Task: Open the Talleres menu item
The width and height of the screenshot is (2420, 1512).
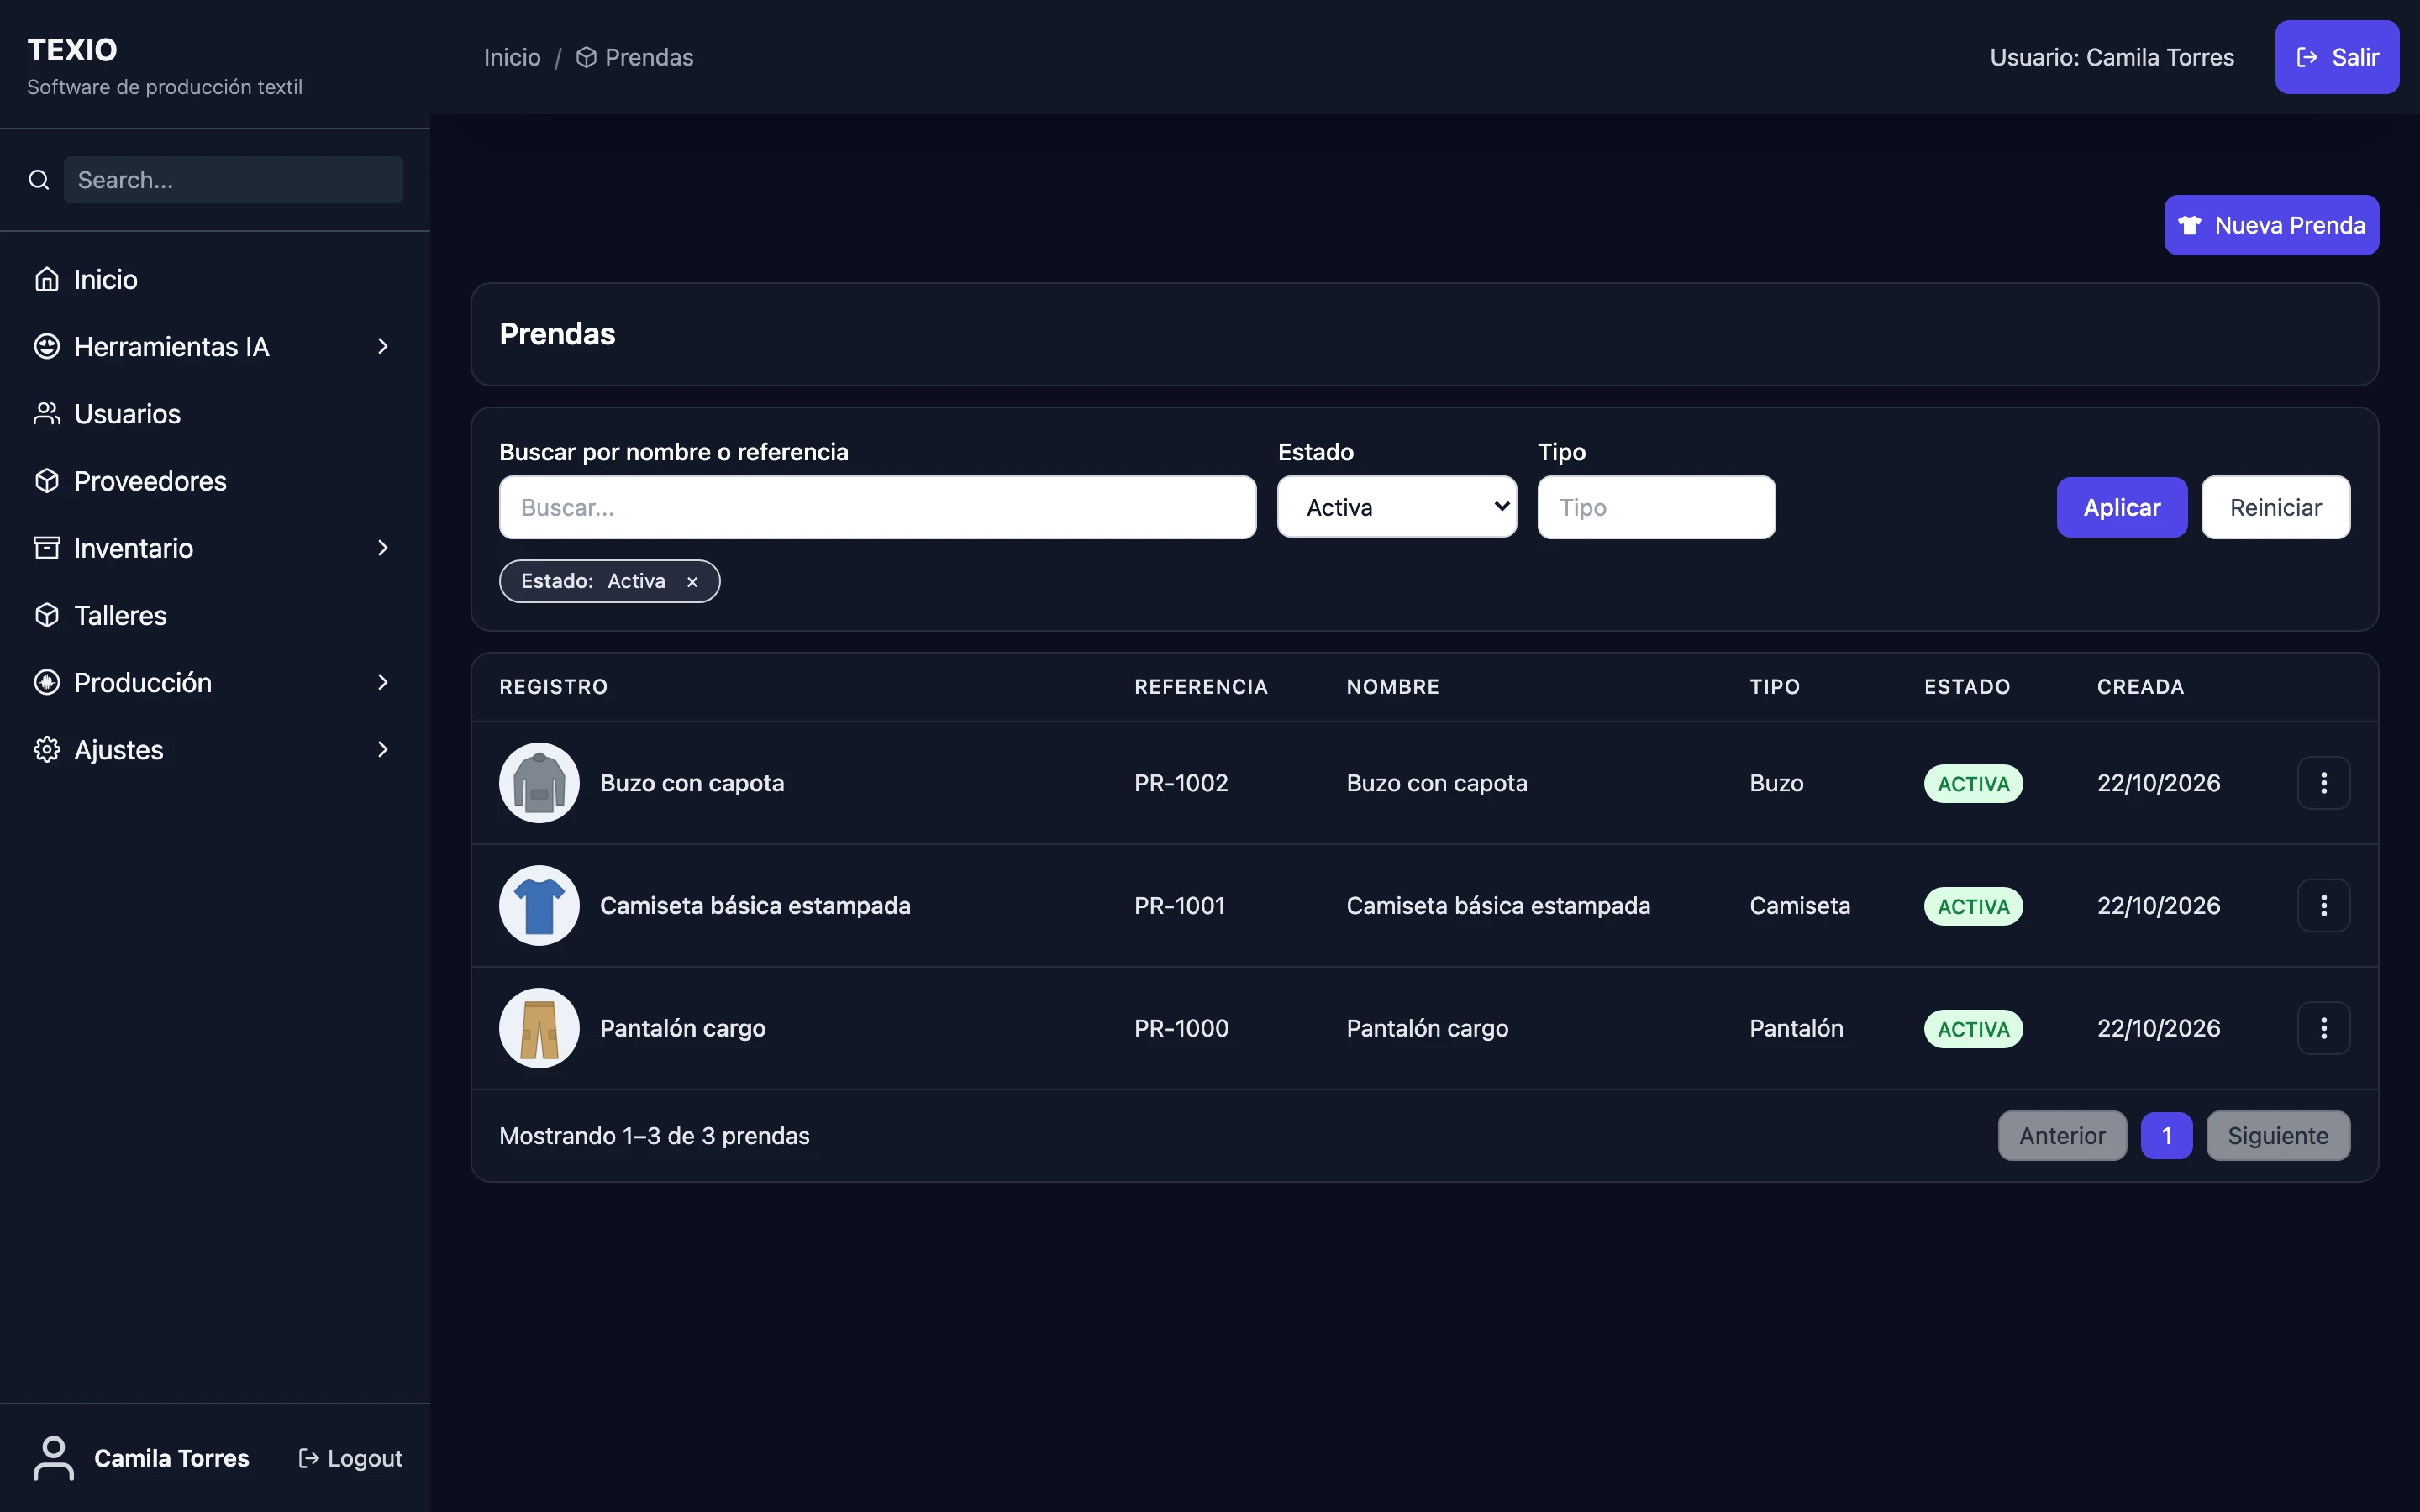Action: (215, 615)
